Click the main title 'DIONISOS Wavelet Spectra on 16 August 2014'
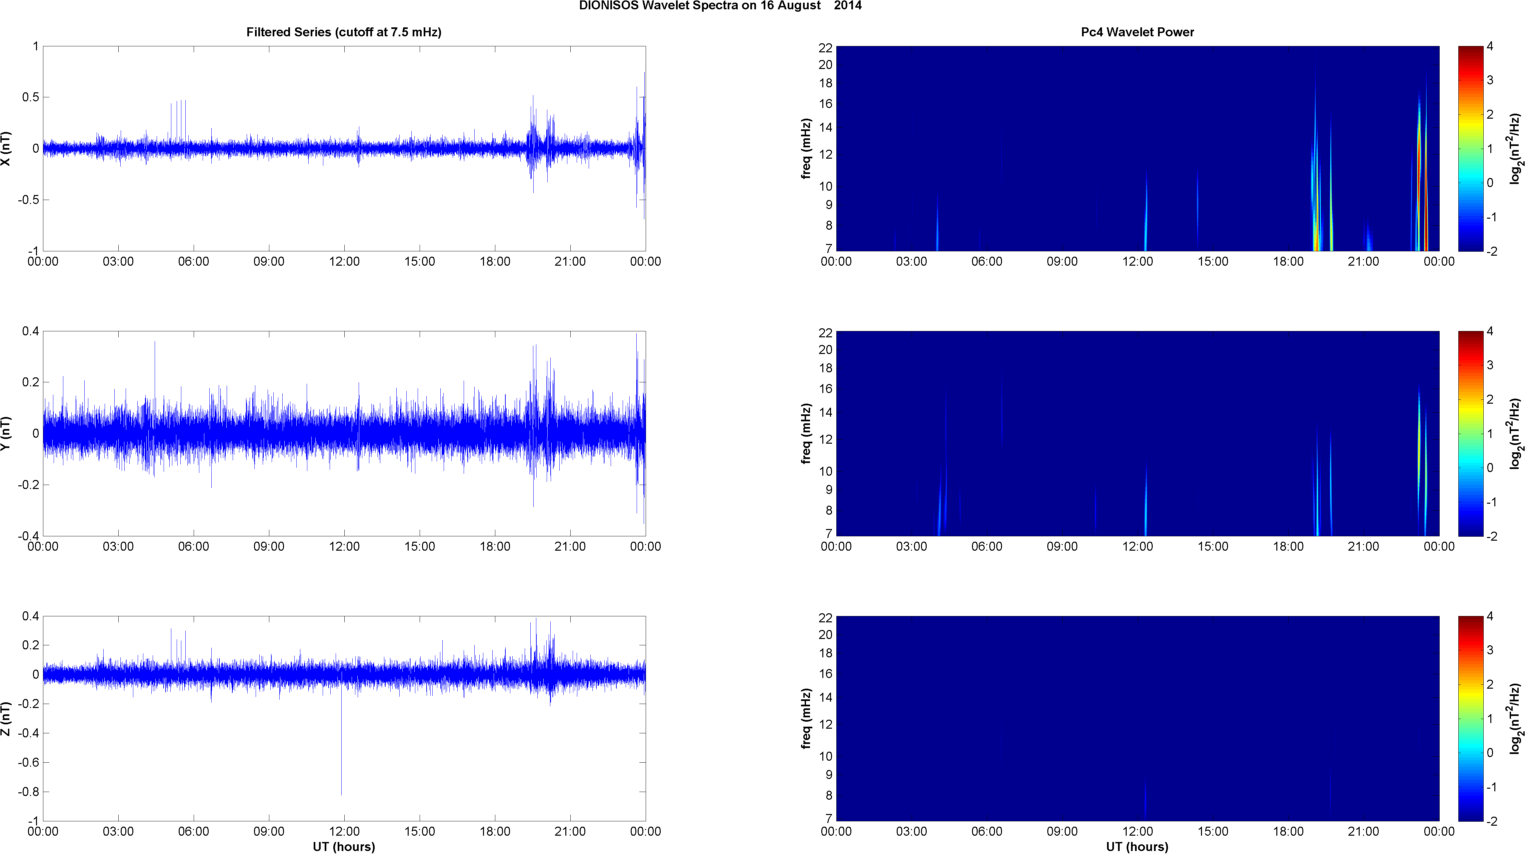Screen dimensions: 1525x854 pyautogui.click(x=720, y=6)
